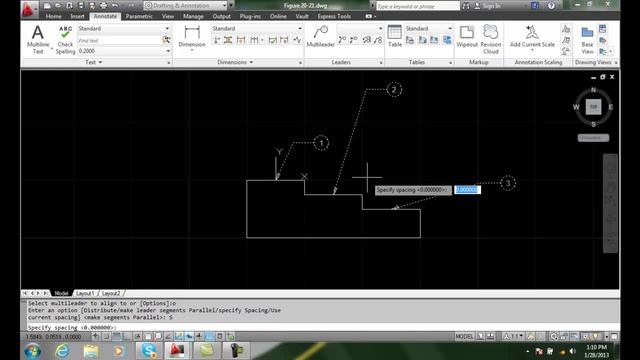
Task: Open the View ribbon tab
Action: (x=168, y=16)
